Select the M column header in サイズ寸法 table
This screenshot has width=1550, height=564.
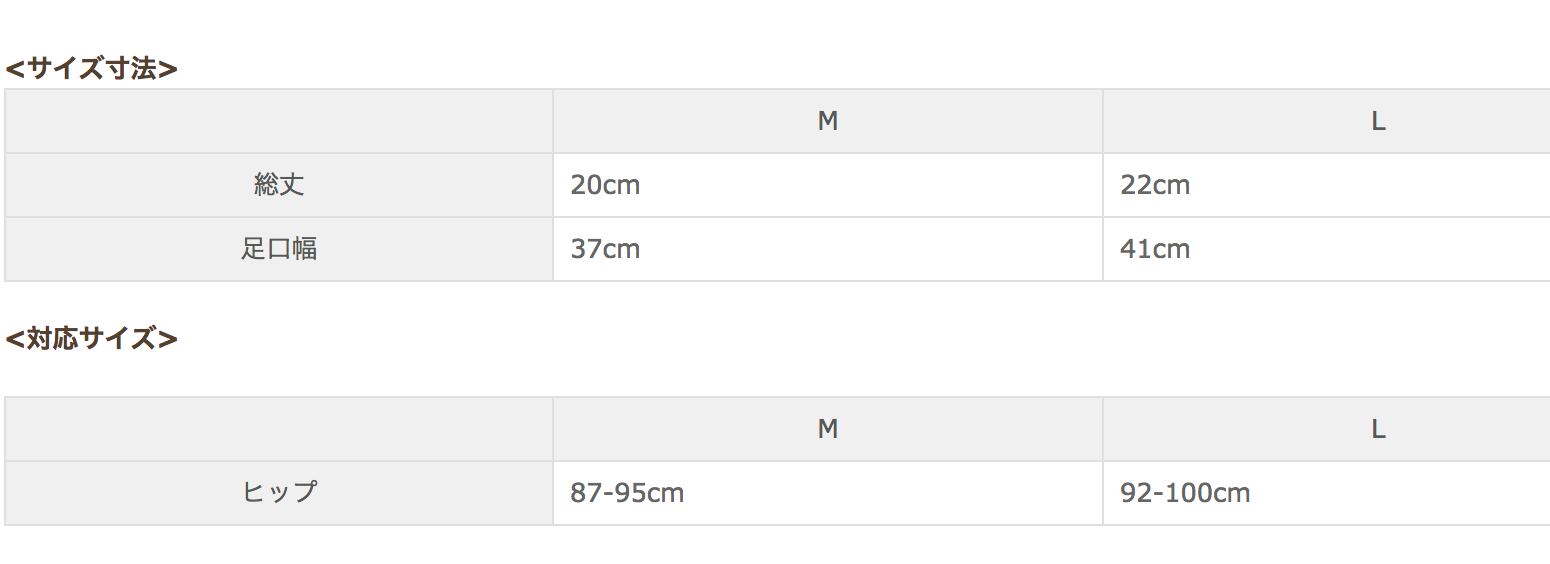point(827,121)
